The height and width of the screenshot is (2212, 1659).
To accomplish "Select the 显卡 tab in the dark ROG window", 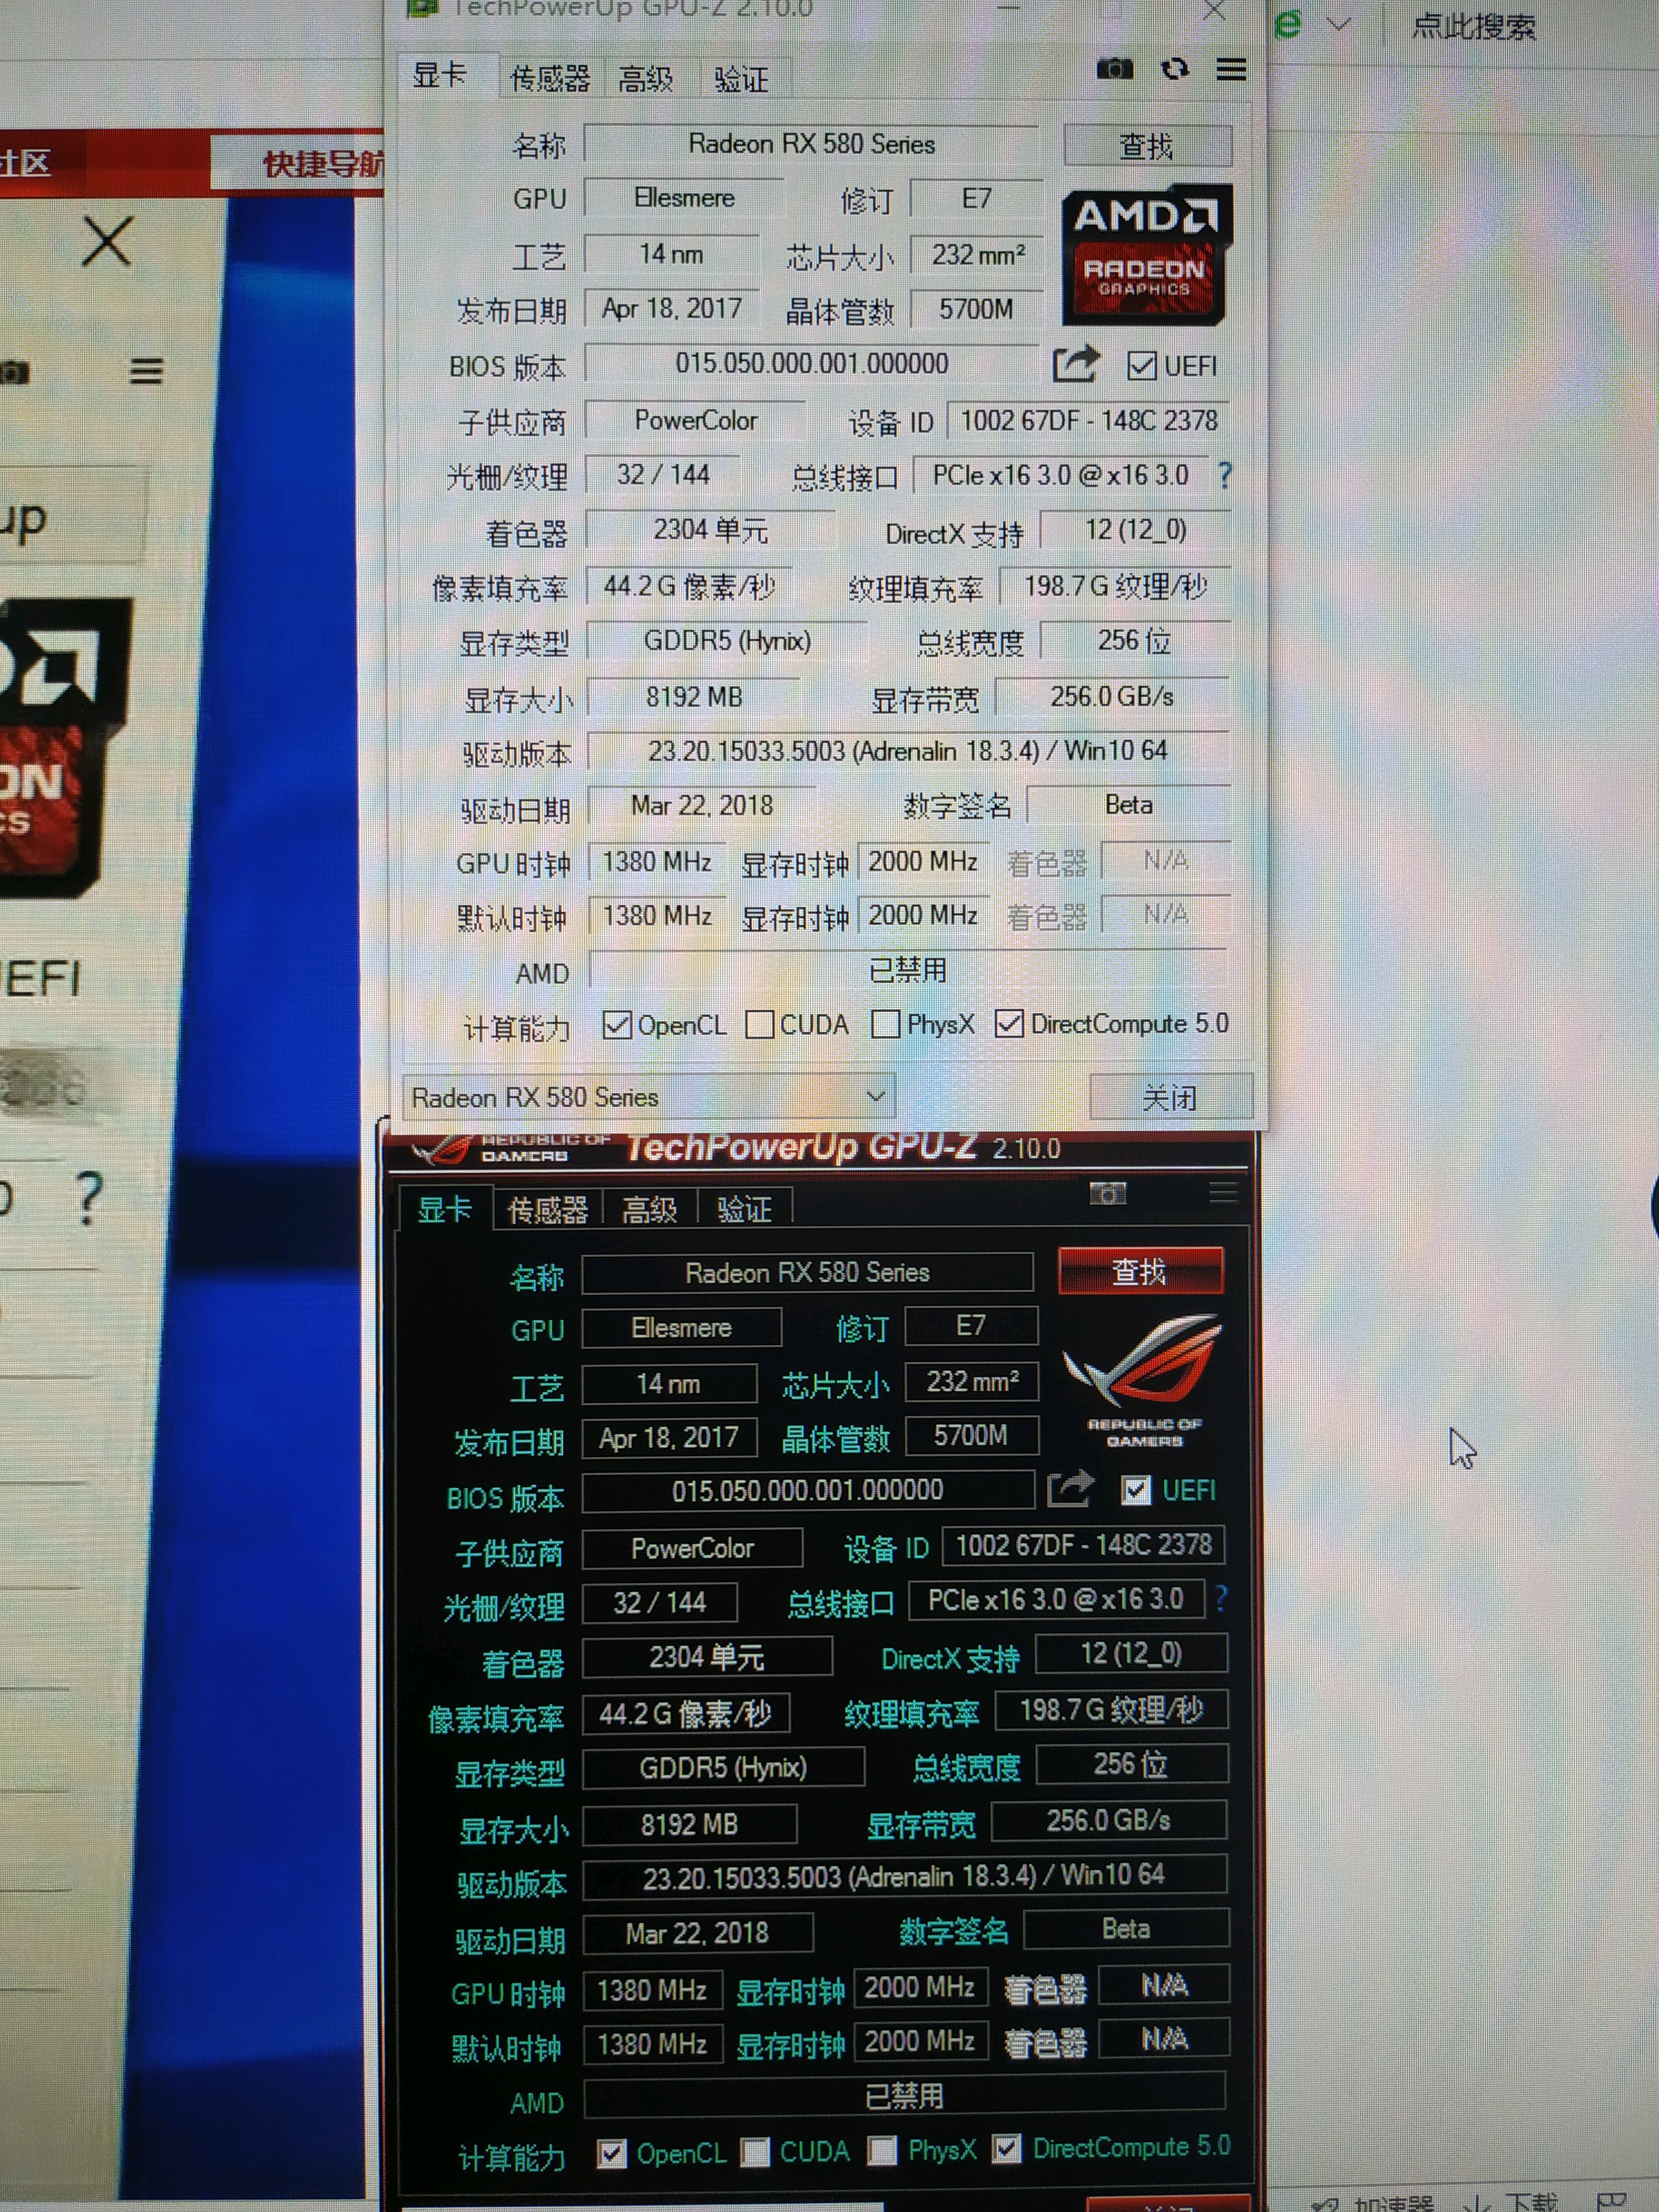I will click(444, 1209).
